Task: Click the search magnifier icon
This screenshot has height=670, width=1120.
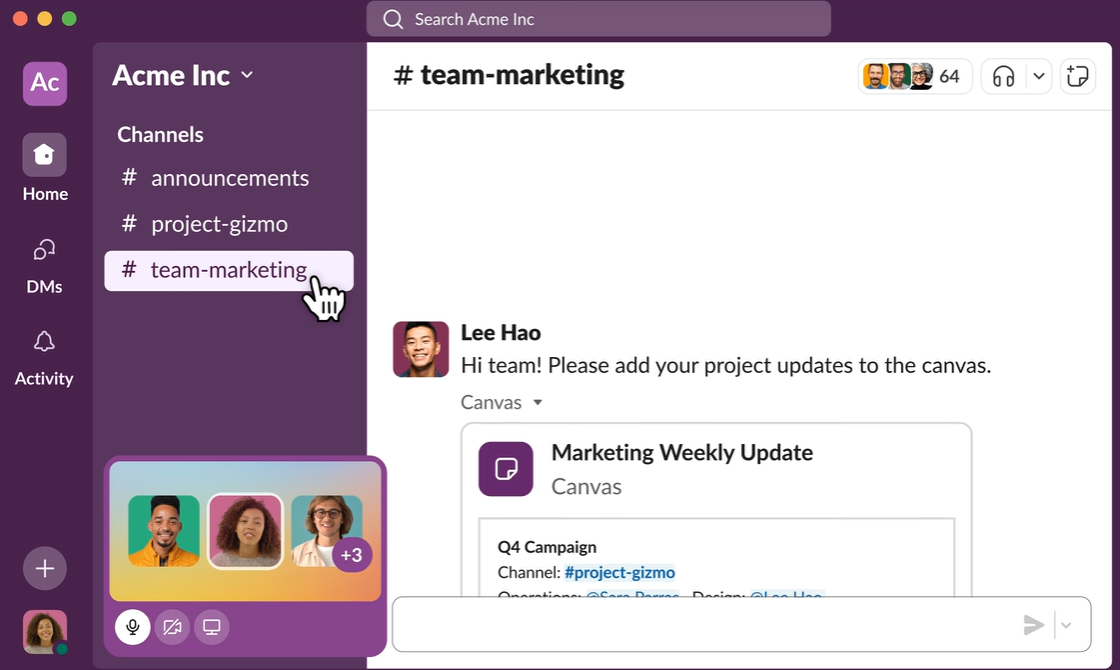Action: 393,19
